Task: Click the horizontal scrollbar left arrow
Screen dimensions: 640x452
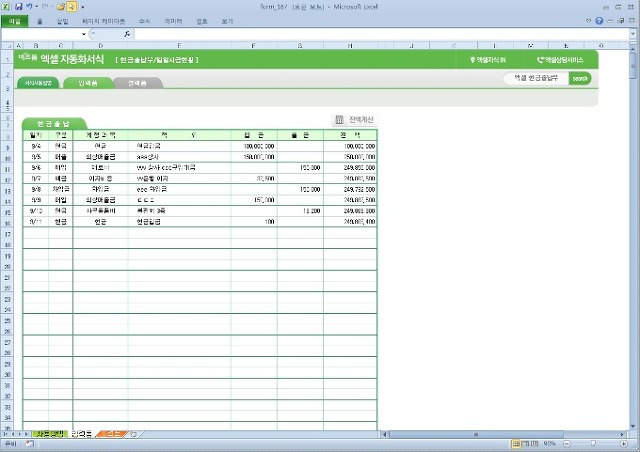Action: (384, 434)
